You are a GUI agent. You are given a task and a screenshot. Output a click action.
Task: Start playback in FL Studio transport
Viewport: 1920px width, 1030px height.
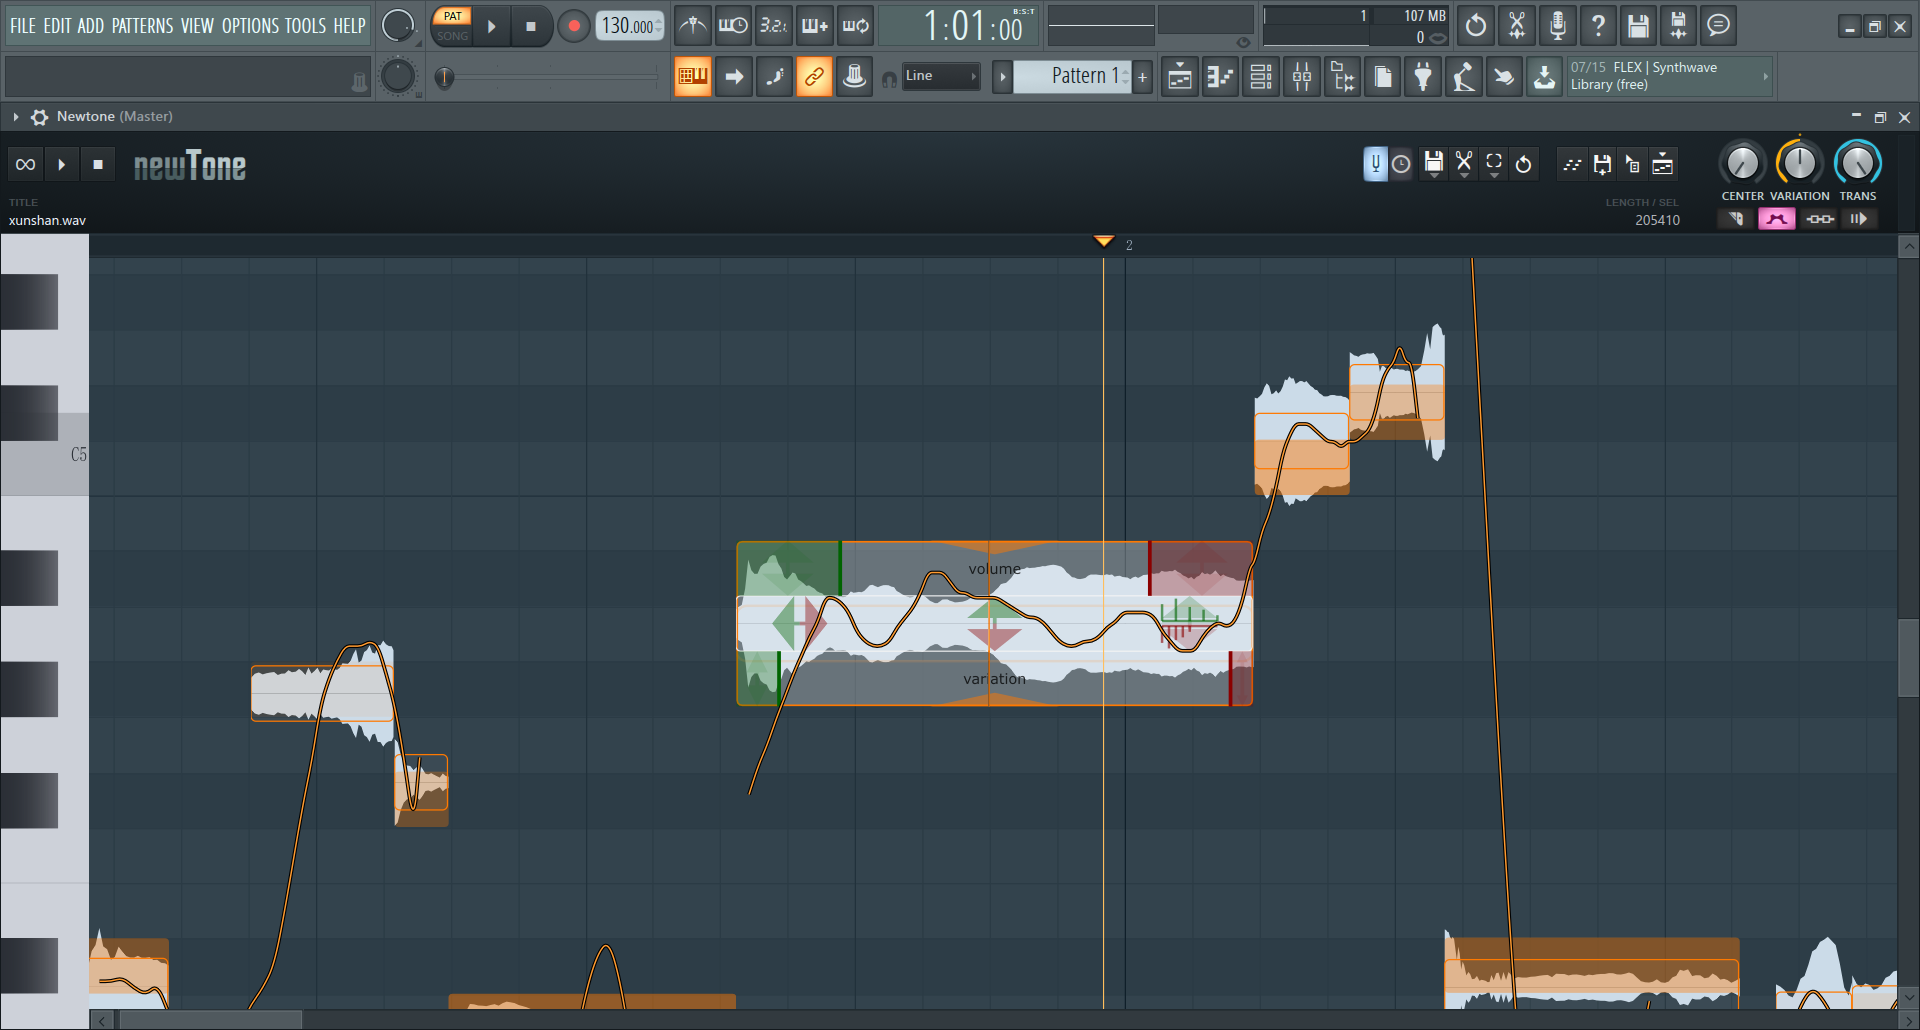coord(491,27)
